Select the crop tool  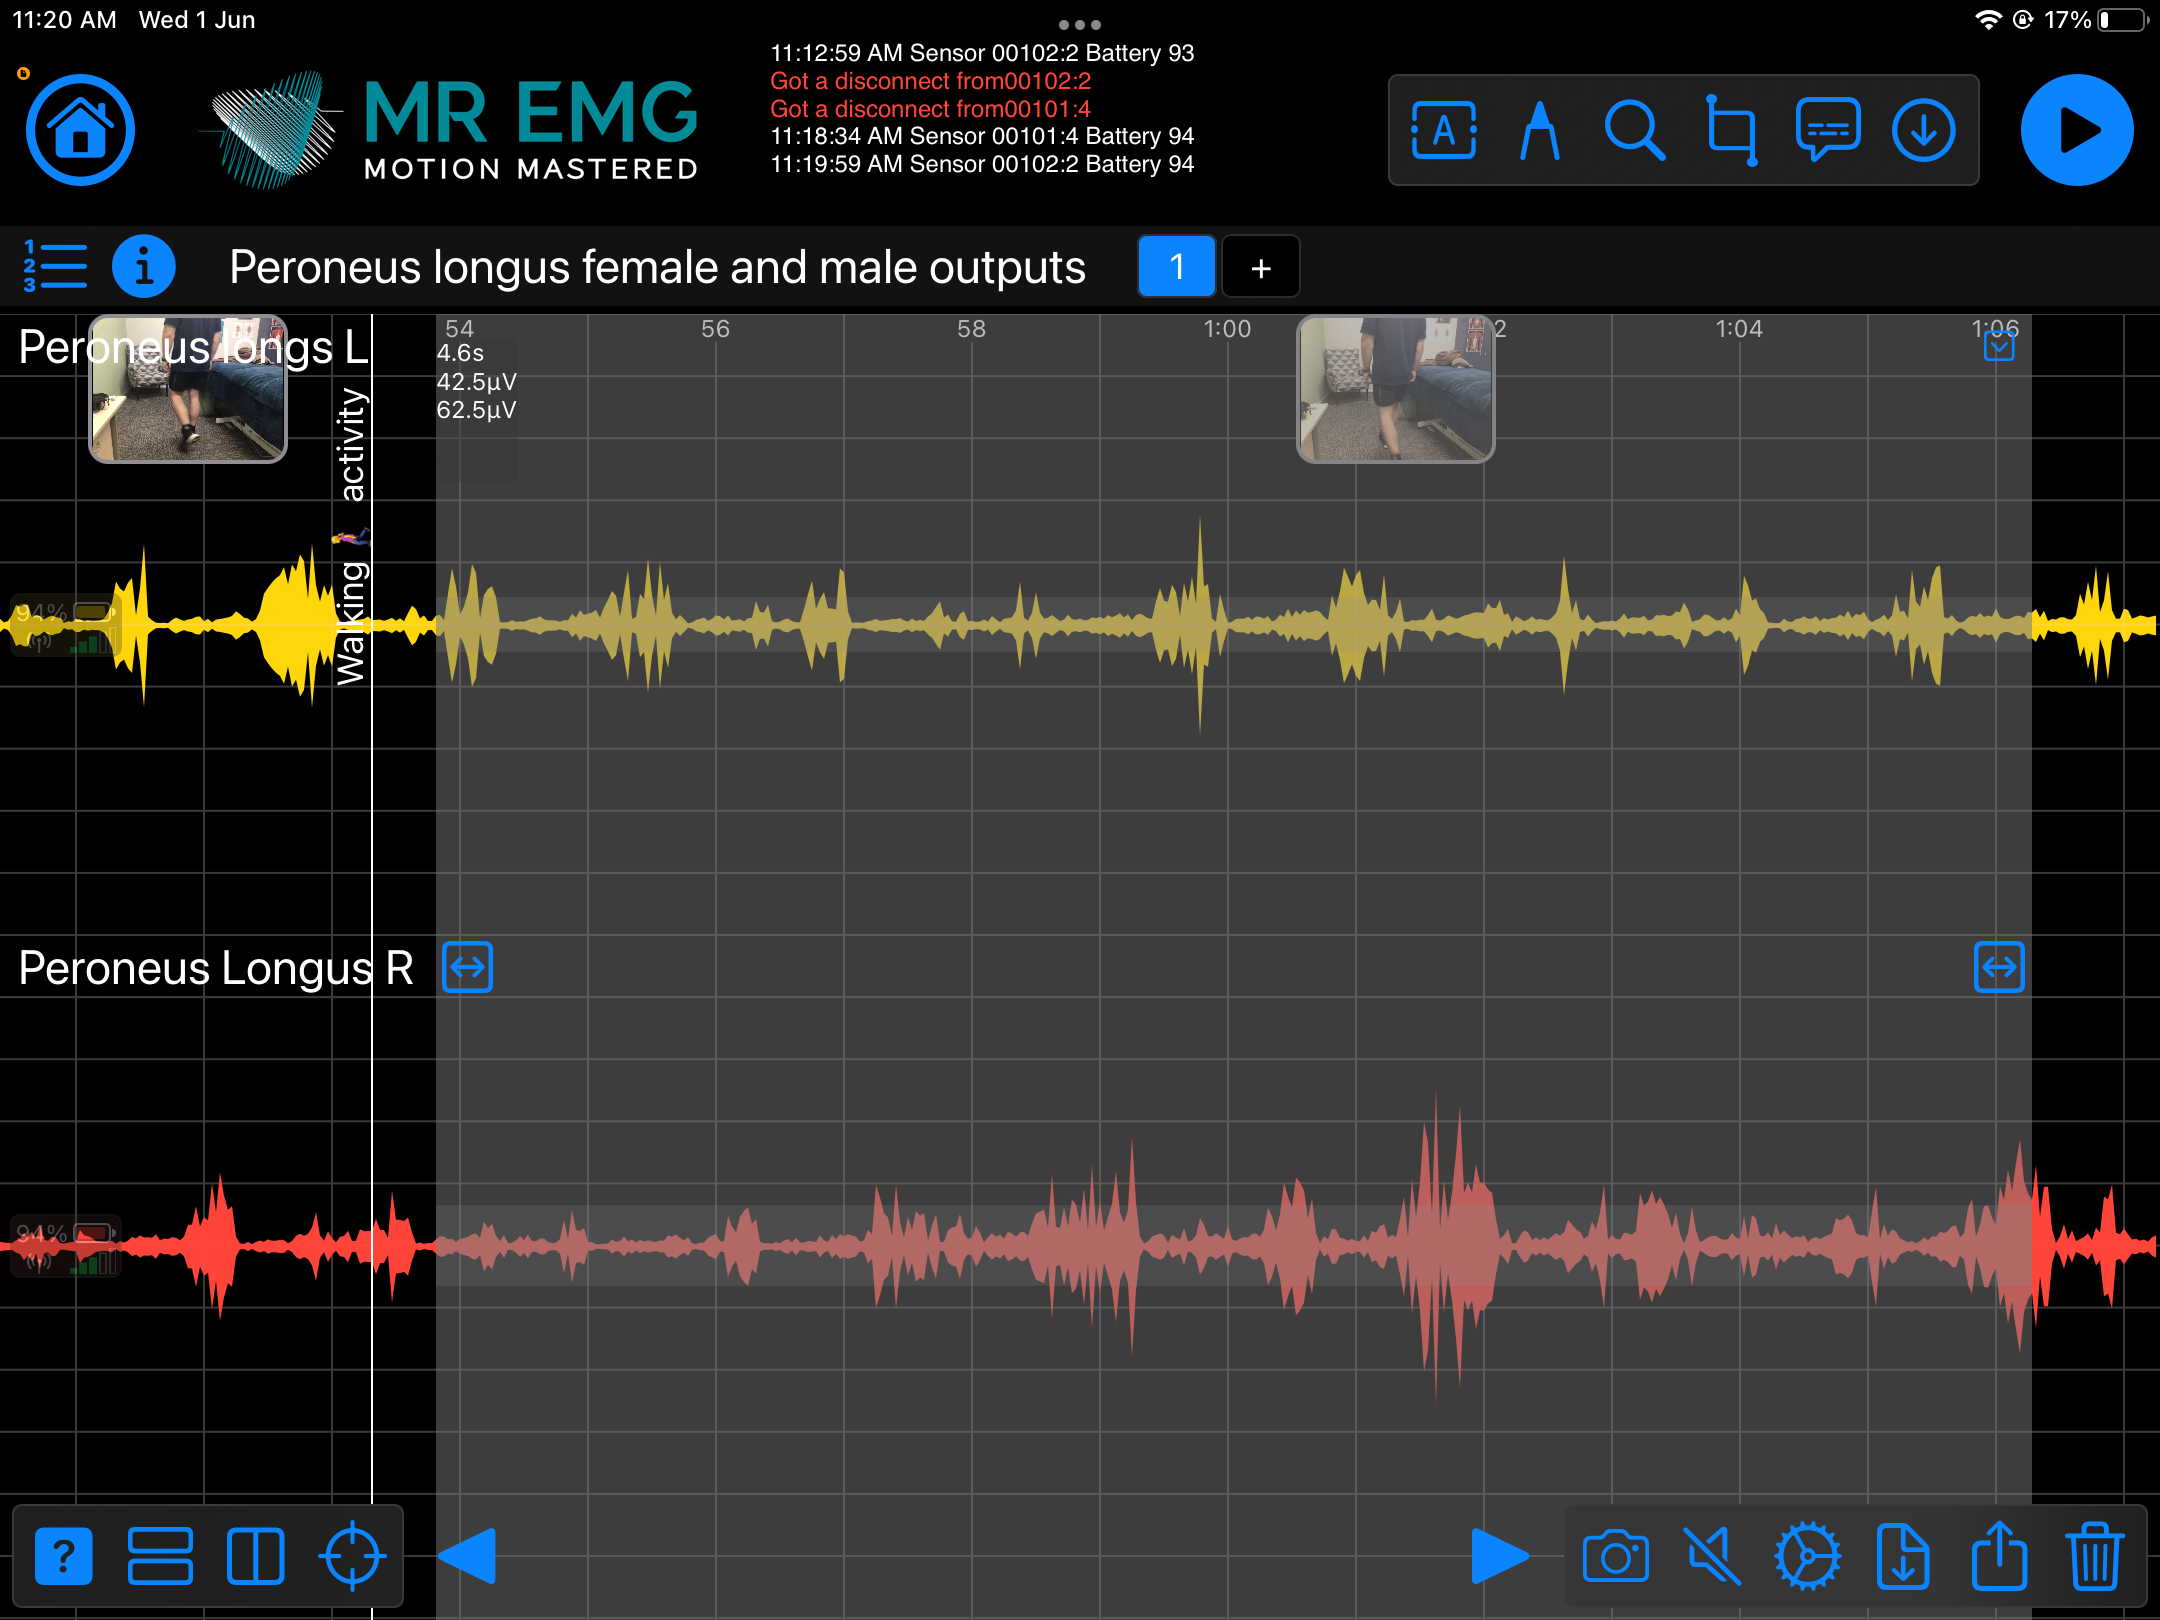click(x=1731, y=130)
